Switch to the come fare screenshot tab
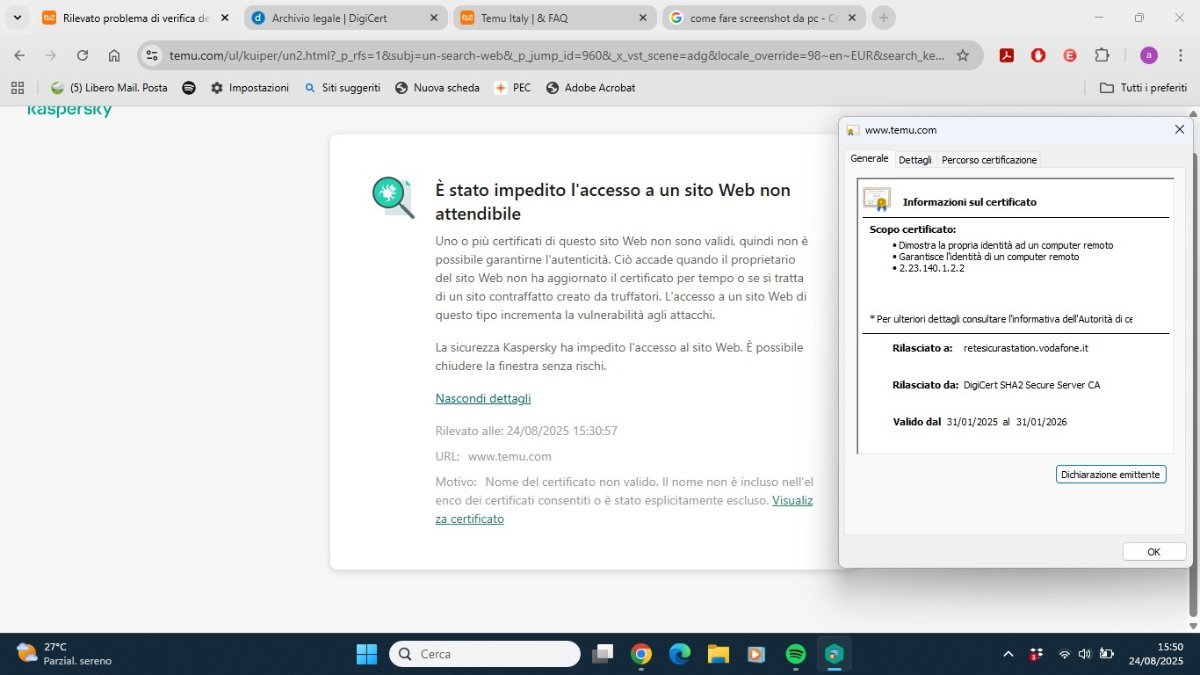 [x=765, y=18]
